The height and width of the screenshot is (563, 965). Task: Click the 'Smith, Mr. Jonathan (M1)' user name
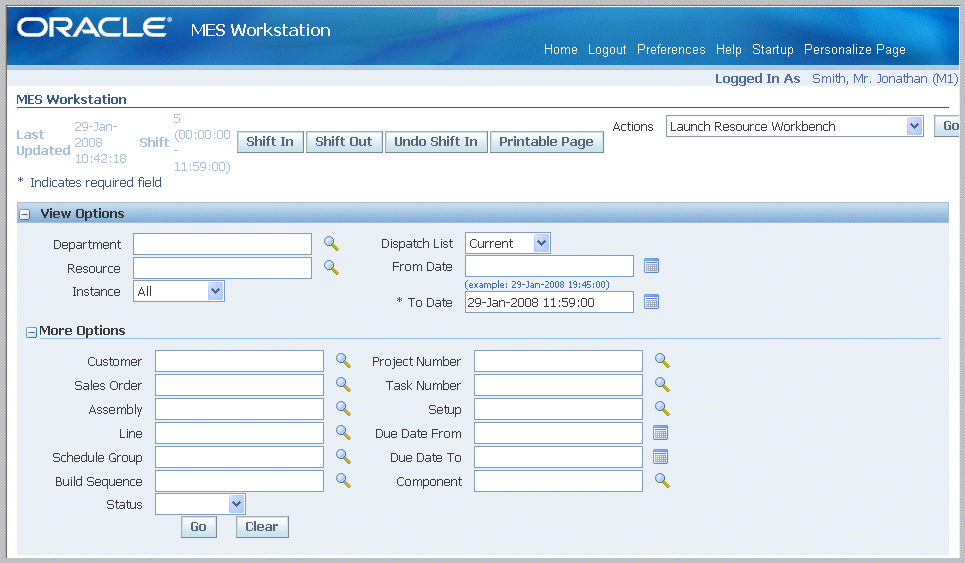[x=885, y=78]
